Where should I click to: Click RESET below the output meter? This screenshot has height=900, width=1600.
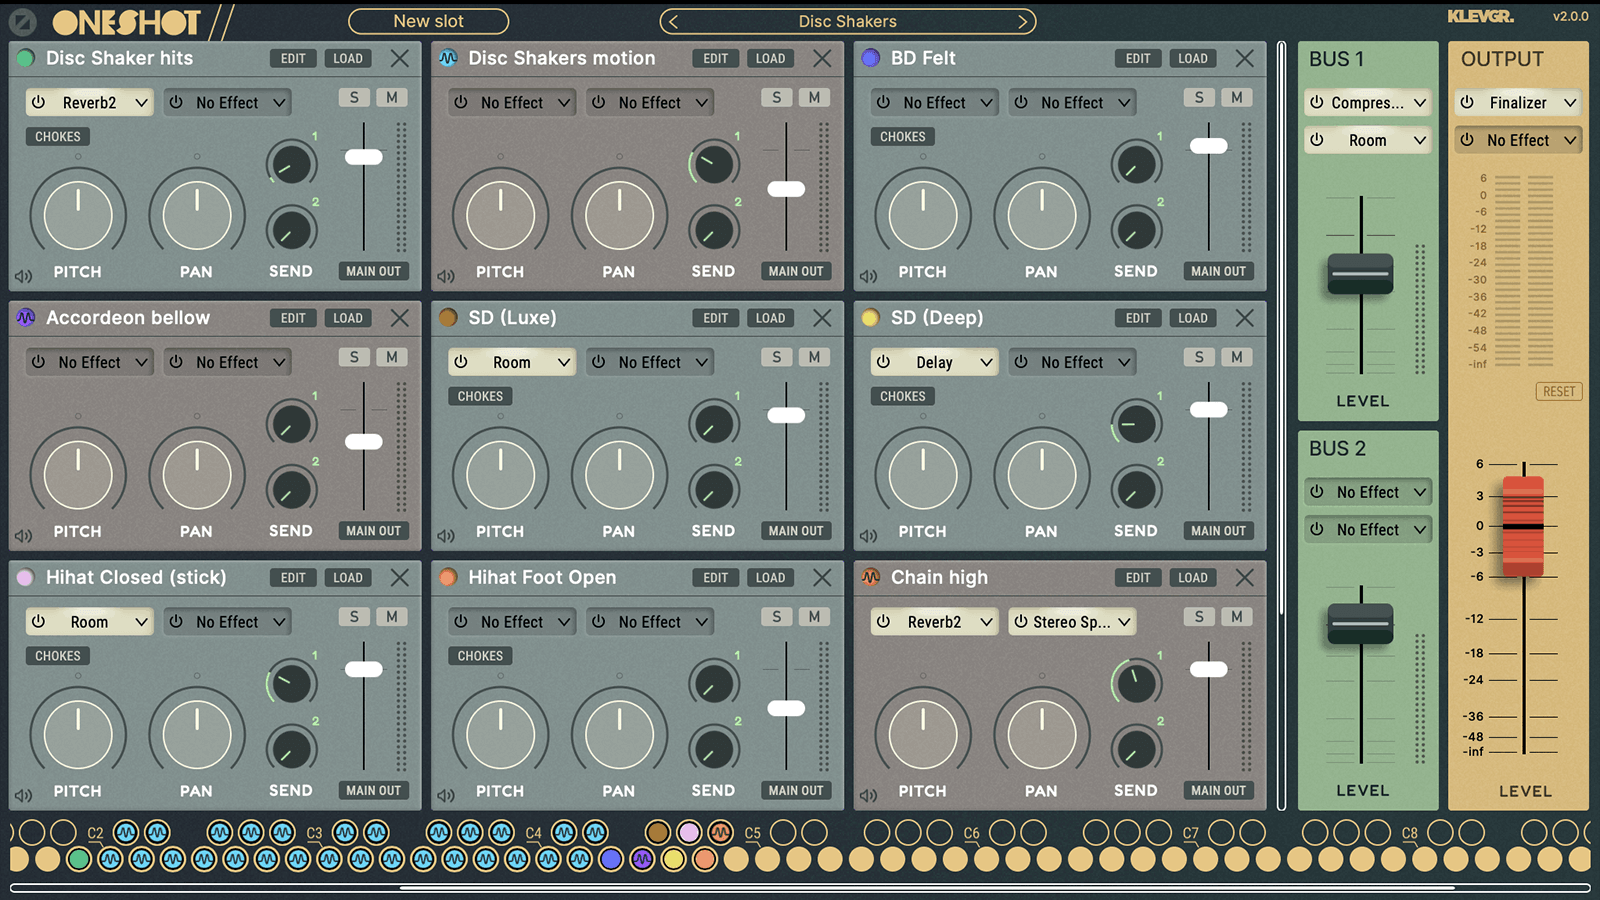click(x=1559, y=391)
